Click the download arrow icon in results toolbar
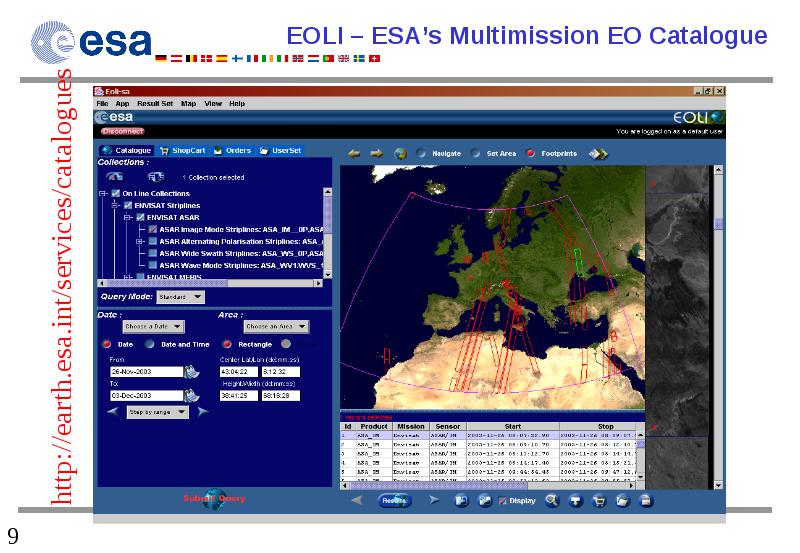The height and width of the screenshot is (553, 800). click(x=576, y=501)
